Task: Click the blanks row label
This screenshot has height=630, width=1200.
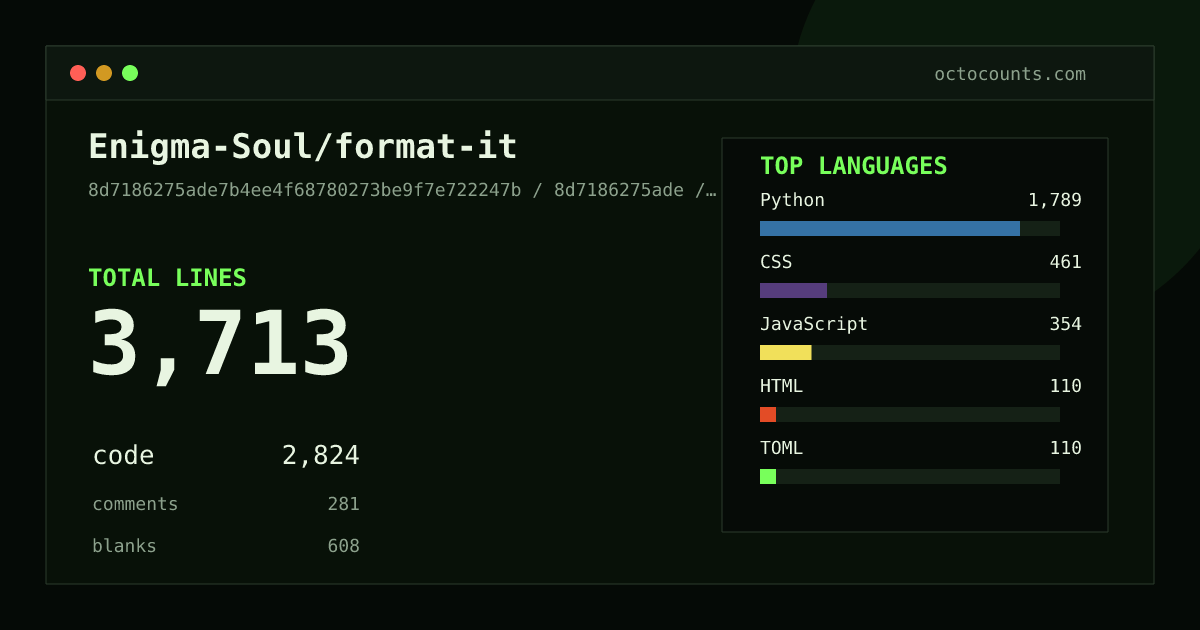Action: pyautogui.click(x=124, y=546)
